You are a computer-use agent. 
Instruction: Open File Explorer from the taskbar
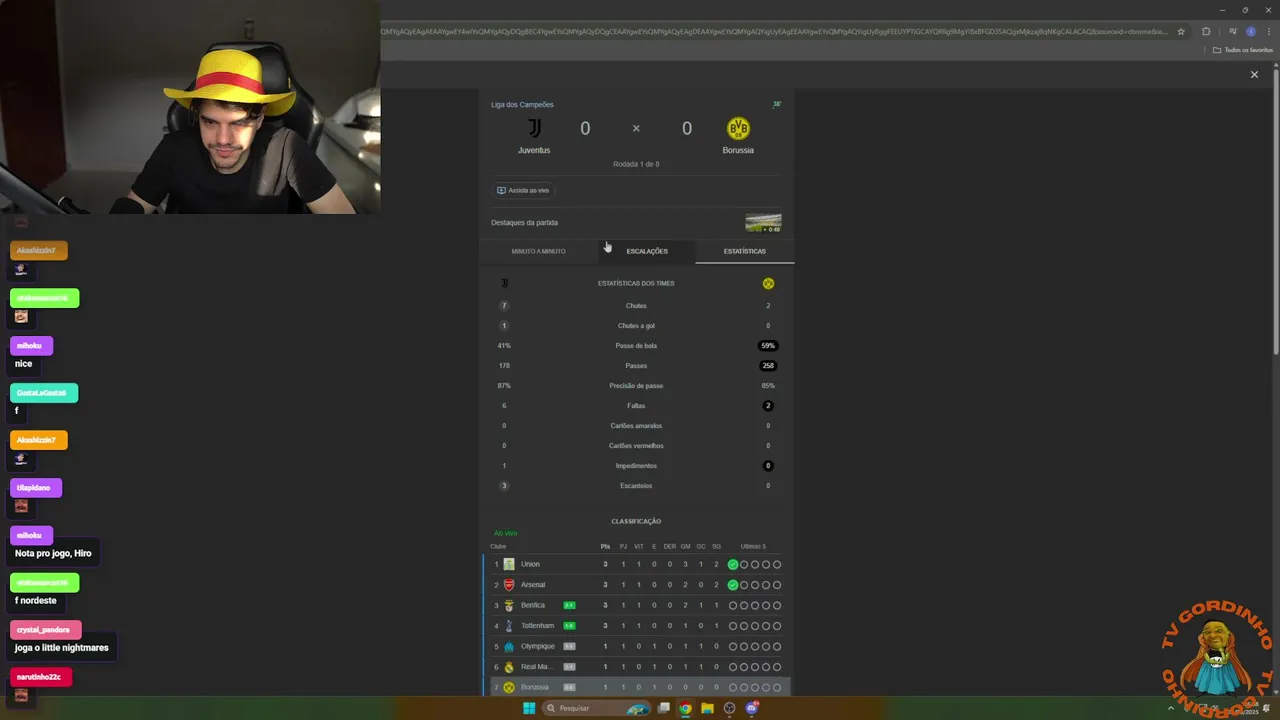(x=707, y=708)
